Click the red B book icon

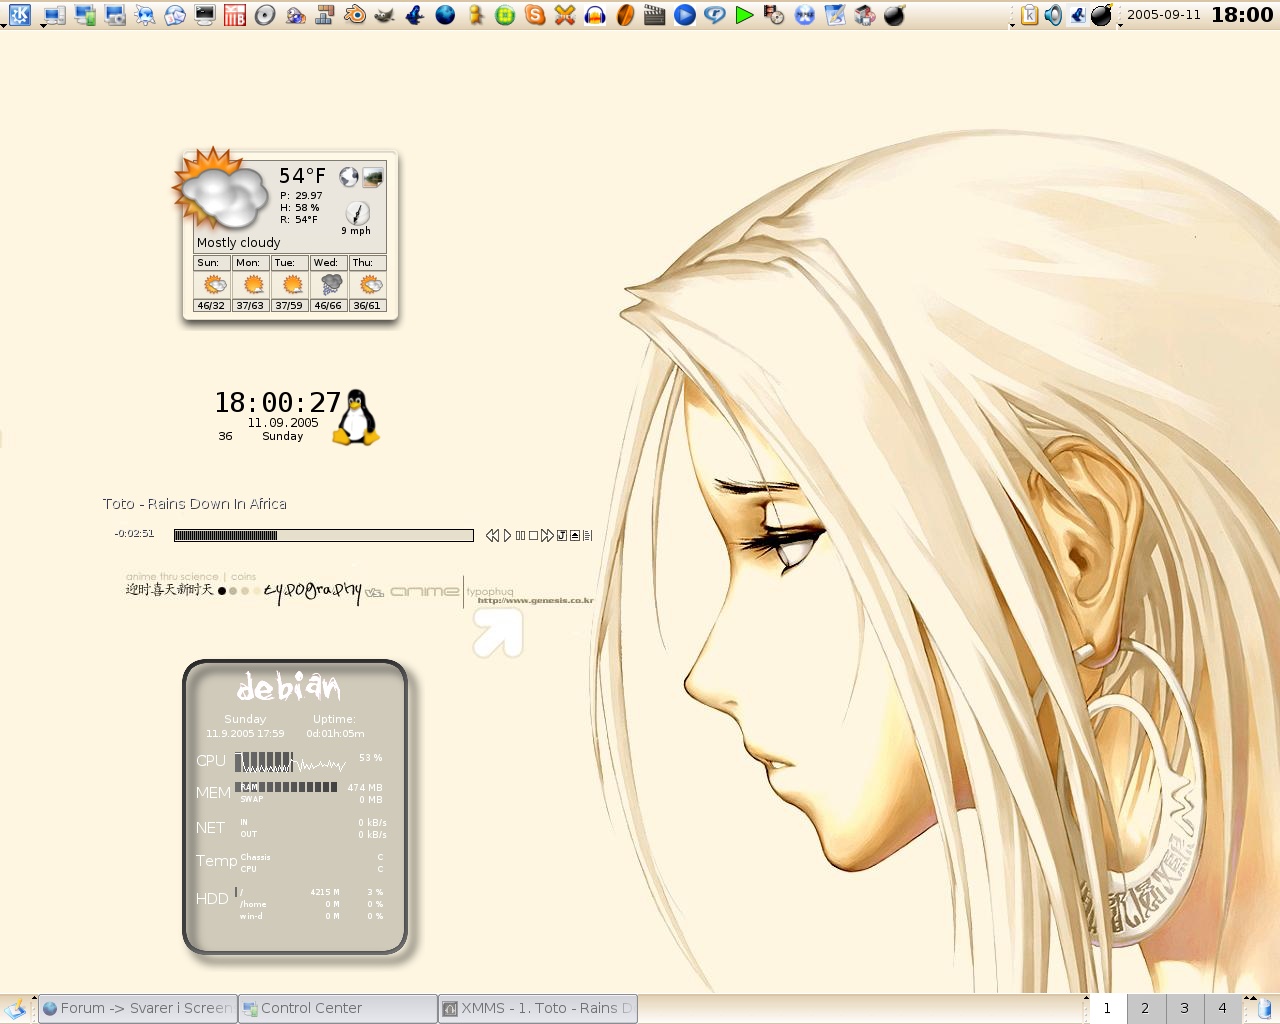point(235,15)
